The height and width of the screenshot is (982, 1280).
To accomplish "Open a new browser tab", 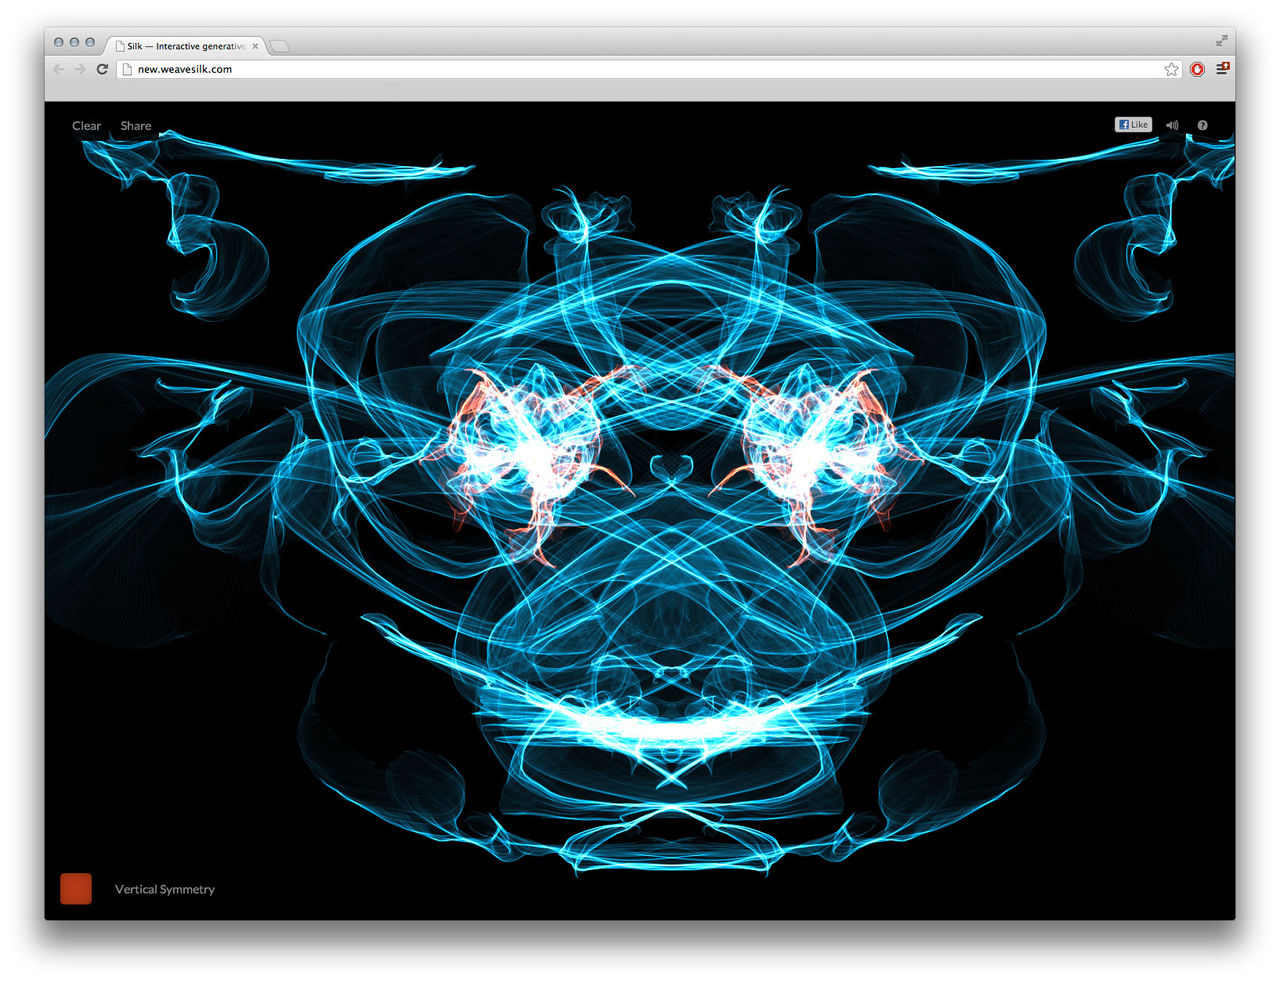I will 280,46.
